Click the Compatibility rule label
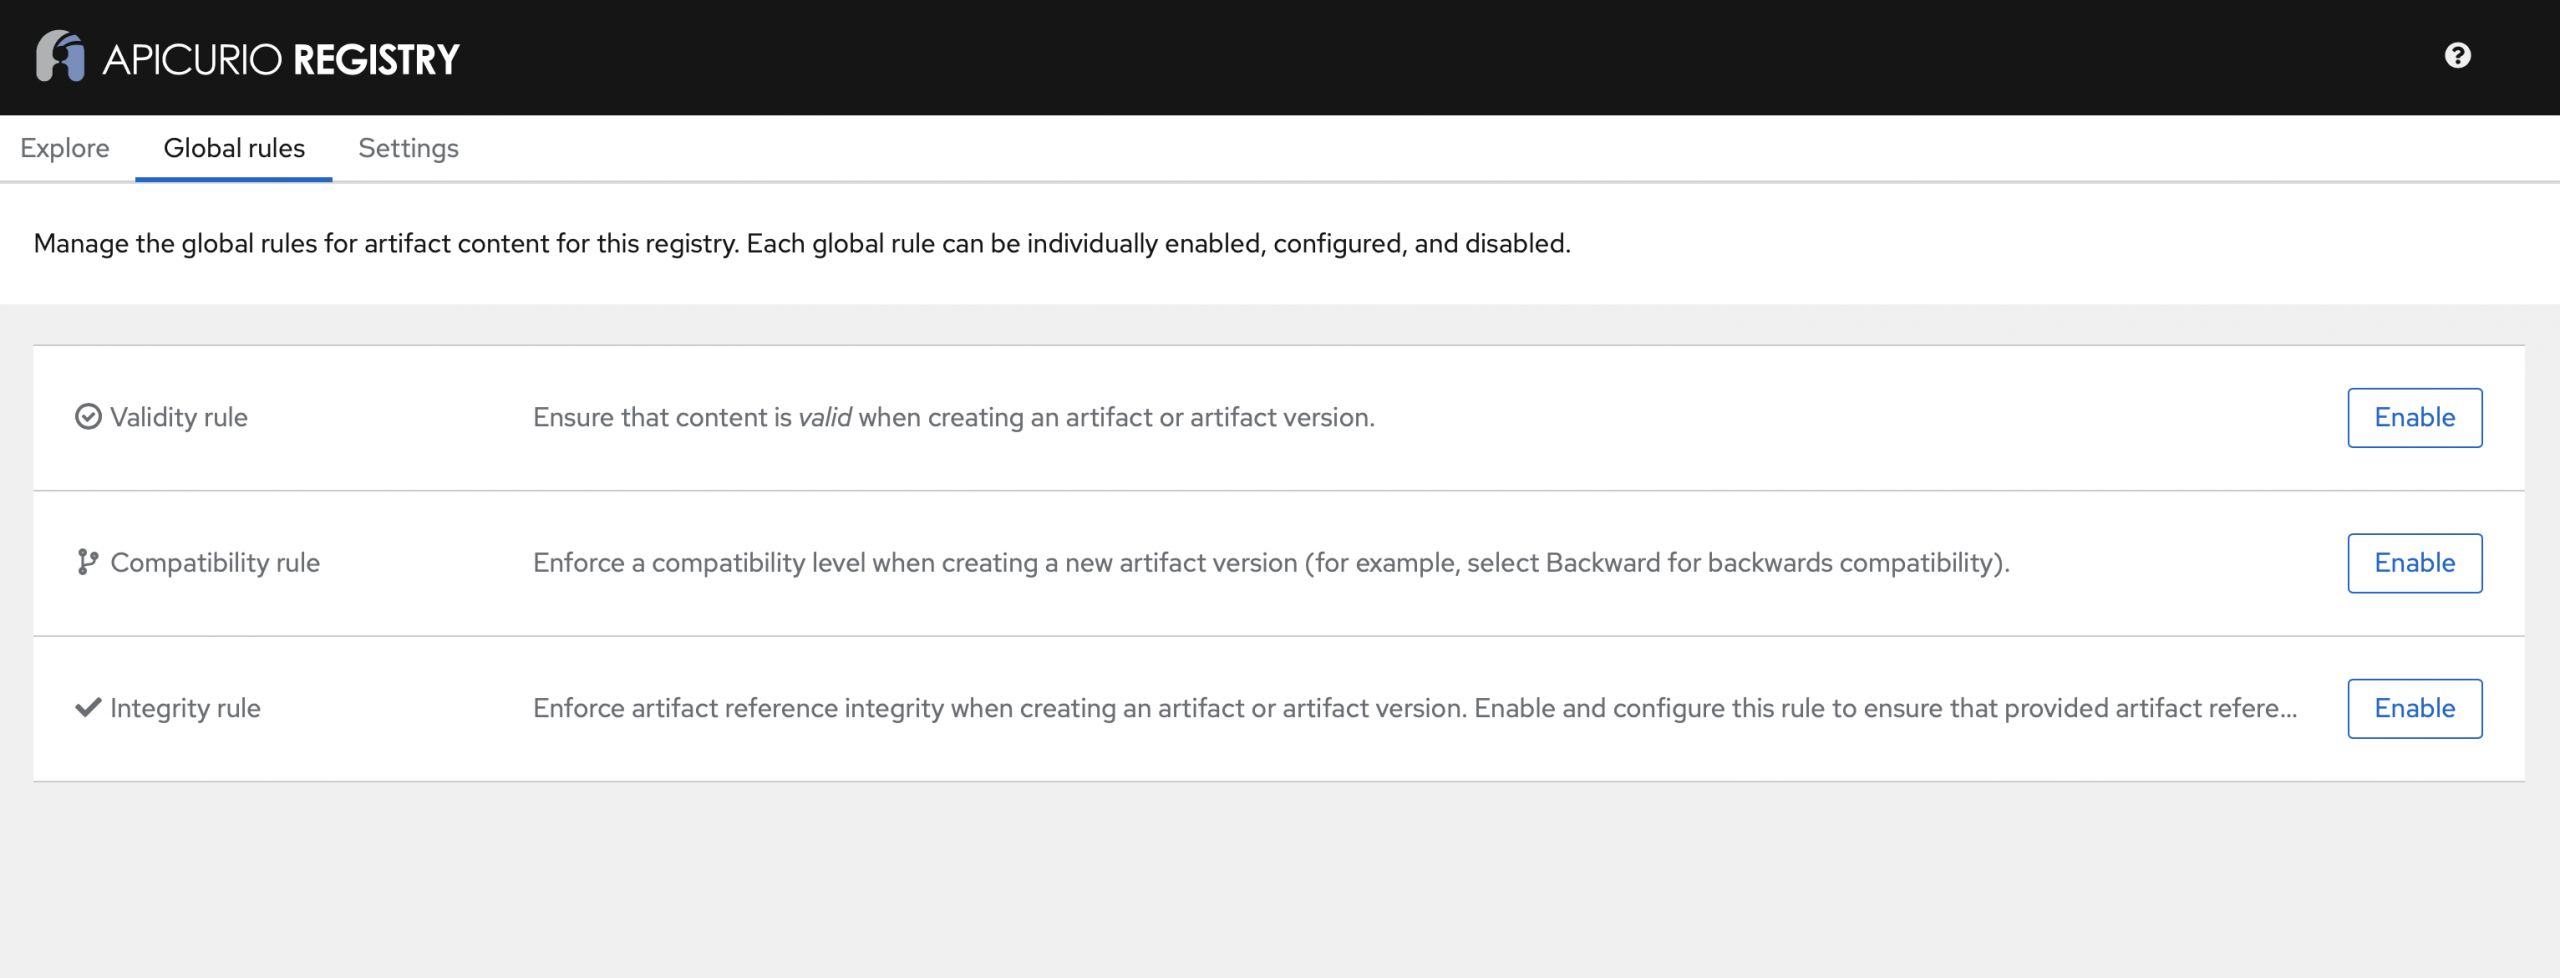Image resolution: width=2560 pixels, height=978 pixels. click(x=215, y=562)
